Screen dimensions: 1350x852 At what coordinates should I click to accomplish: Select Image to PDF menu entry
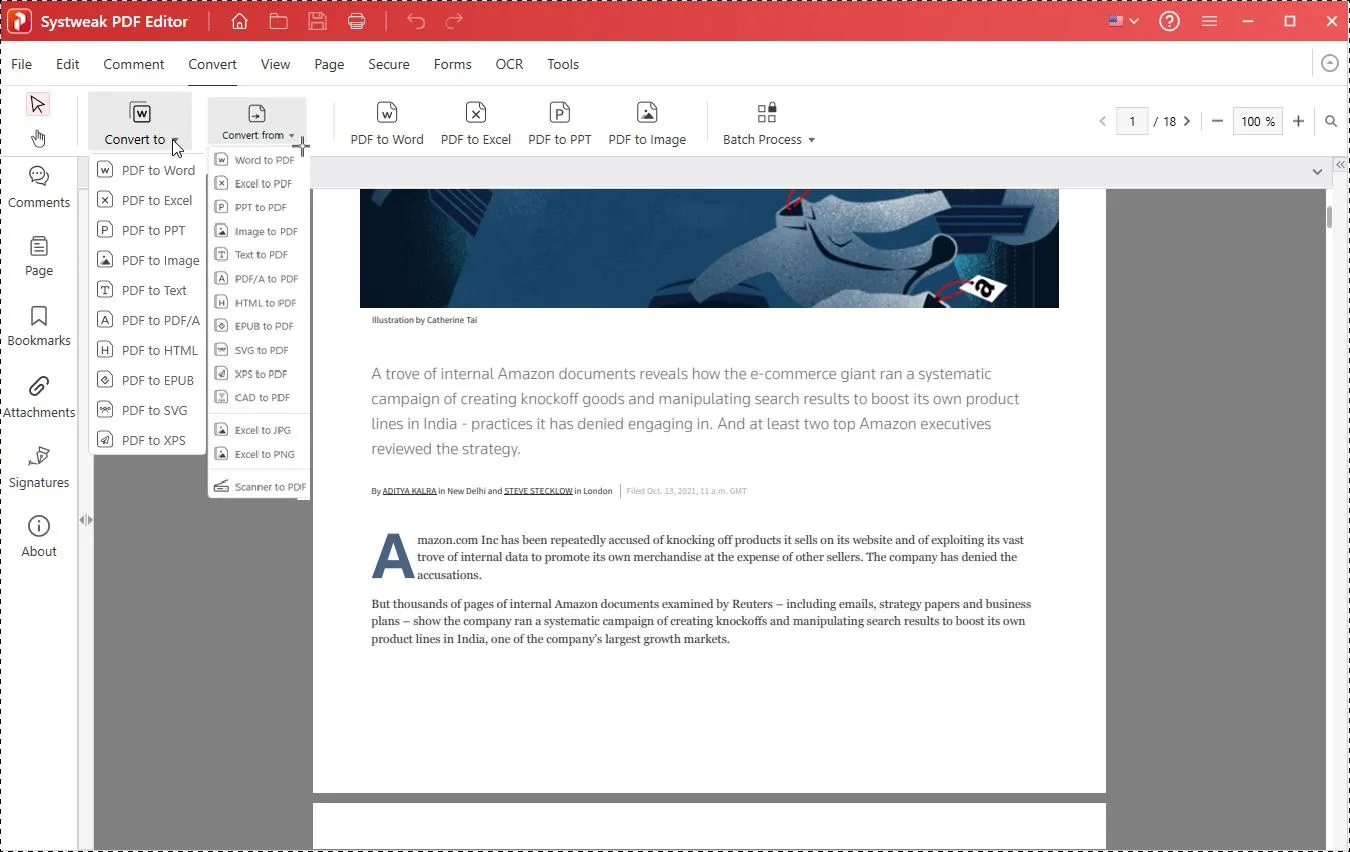pos(258,231)
